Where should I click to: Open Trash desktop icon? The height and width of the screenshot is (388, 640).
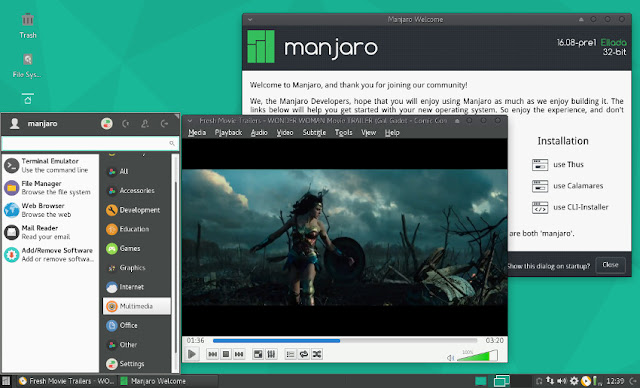(x=27, y=25)
